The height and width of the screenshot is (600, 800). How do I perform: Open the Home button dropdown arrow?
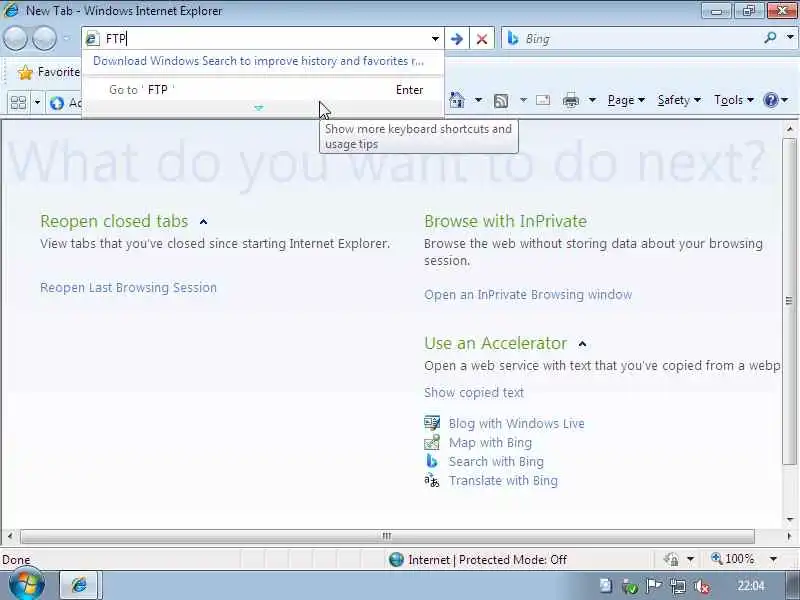click(x=479, y=100)
